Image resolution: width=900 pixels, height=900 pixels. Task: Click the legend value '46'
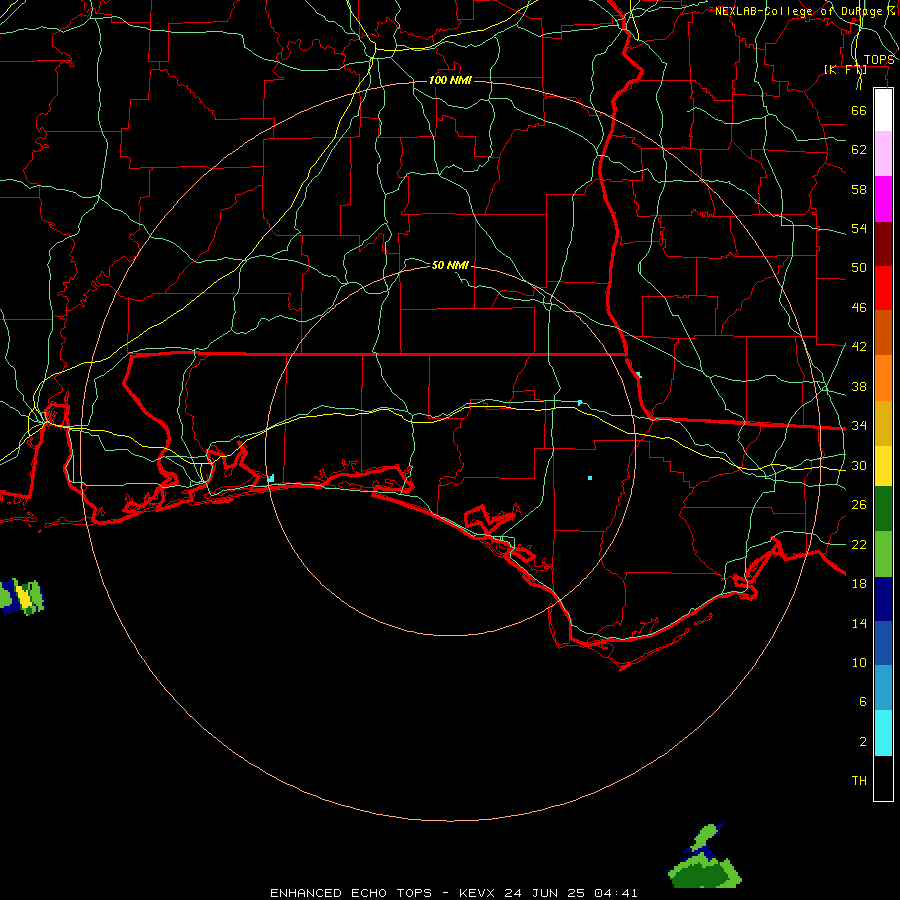point(859,307)
